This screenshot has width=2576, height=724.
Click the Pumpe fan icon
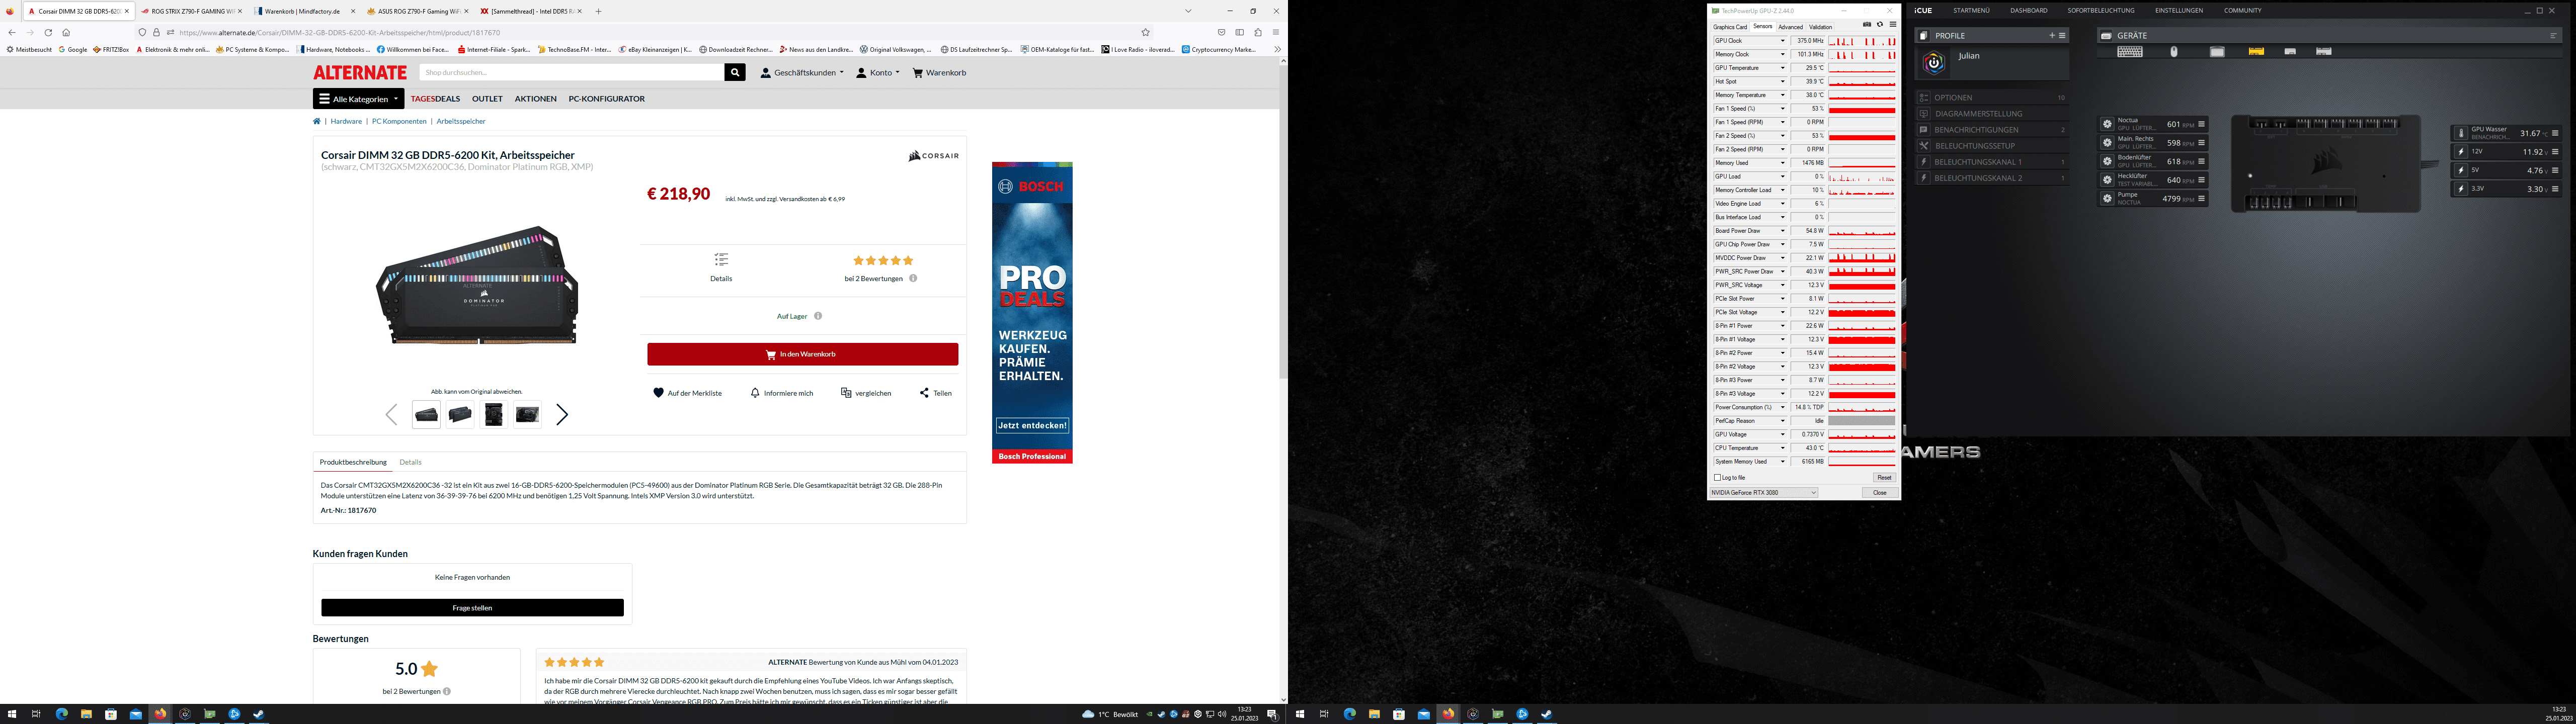click(x=2107, y=199)
